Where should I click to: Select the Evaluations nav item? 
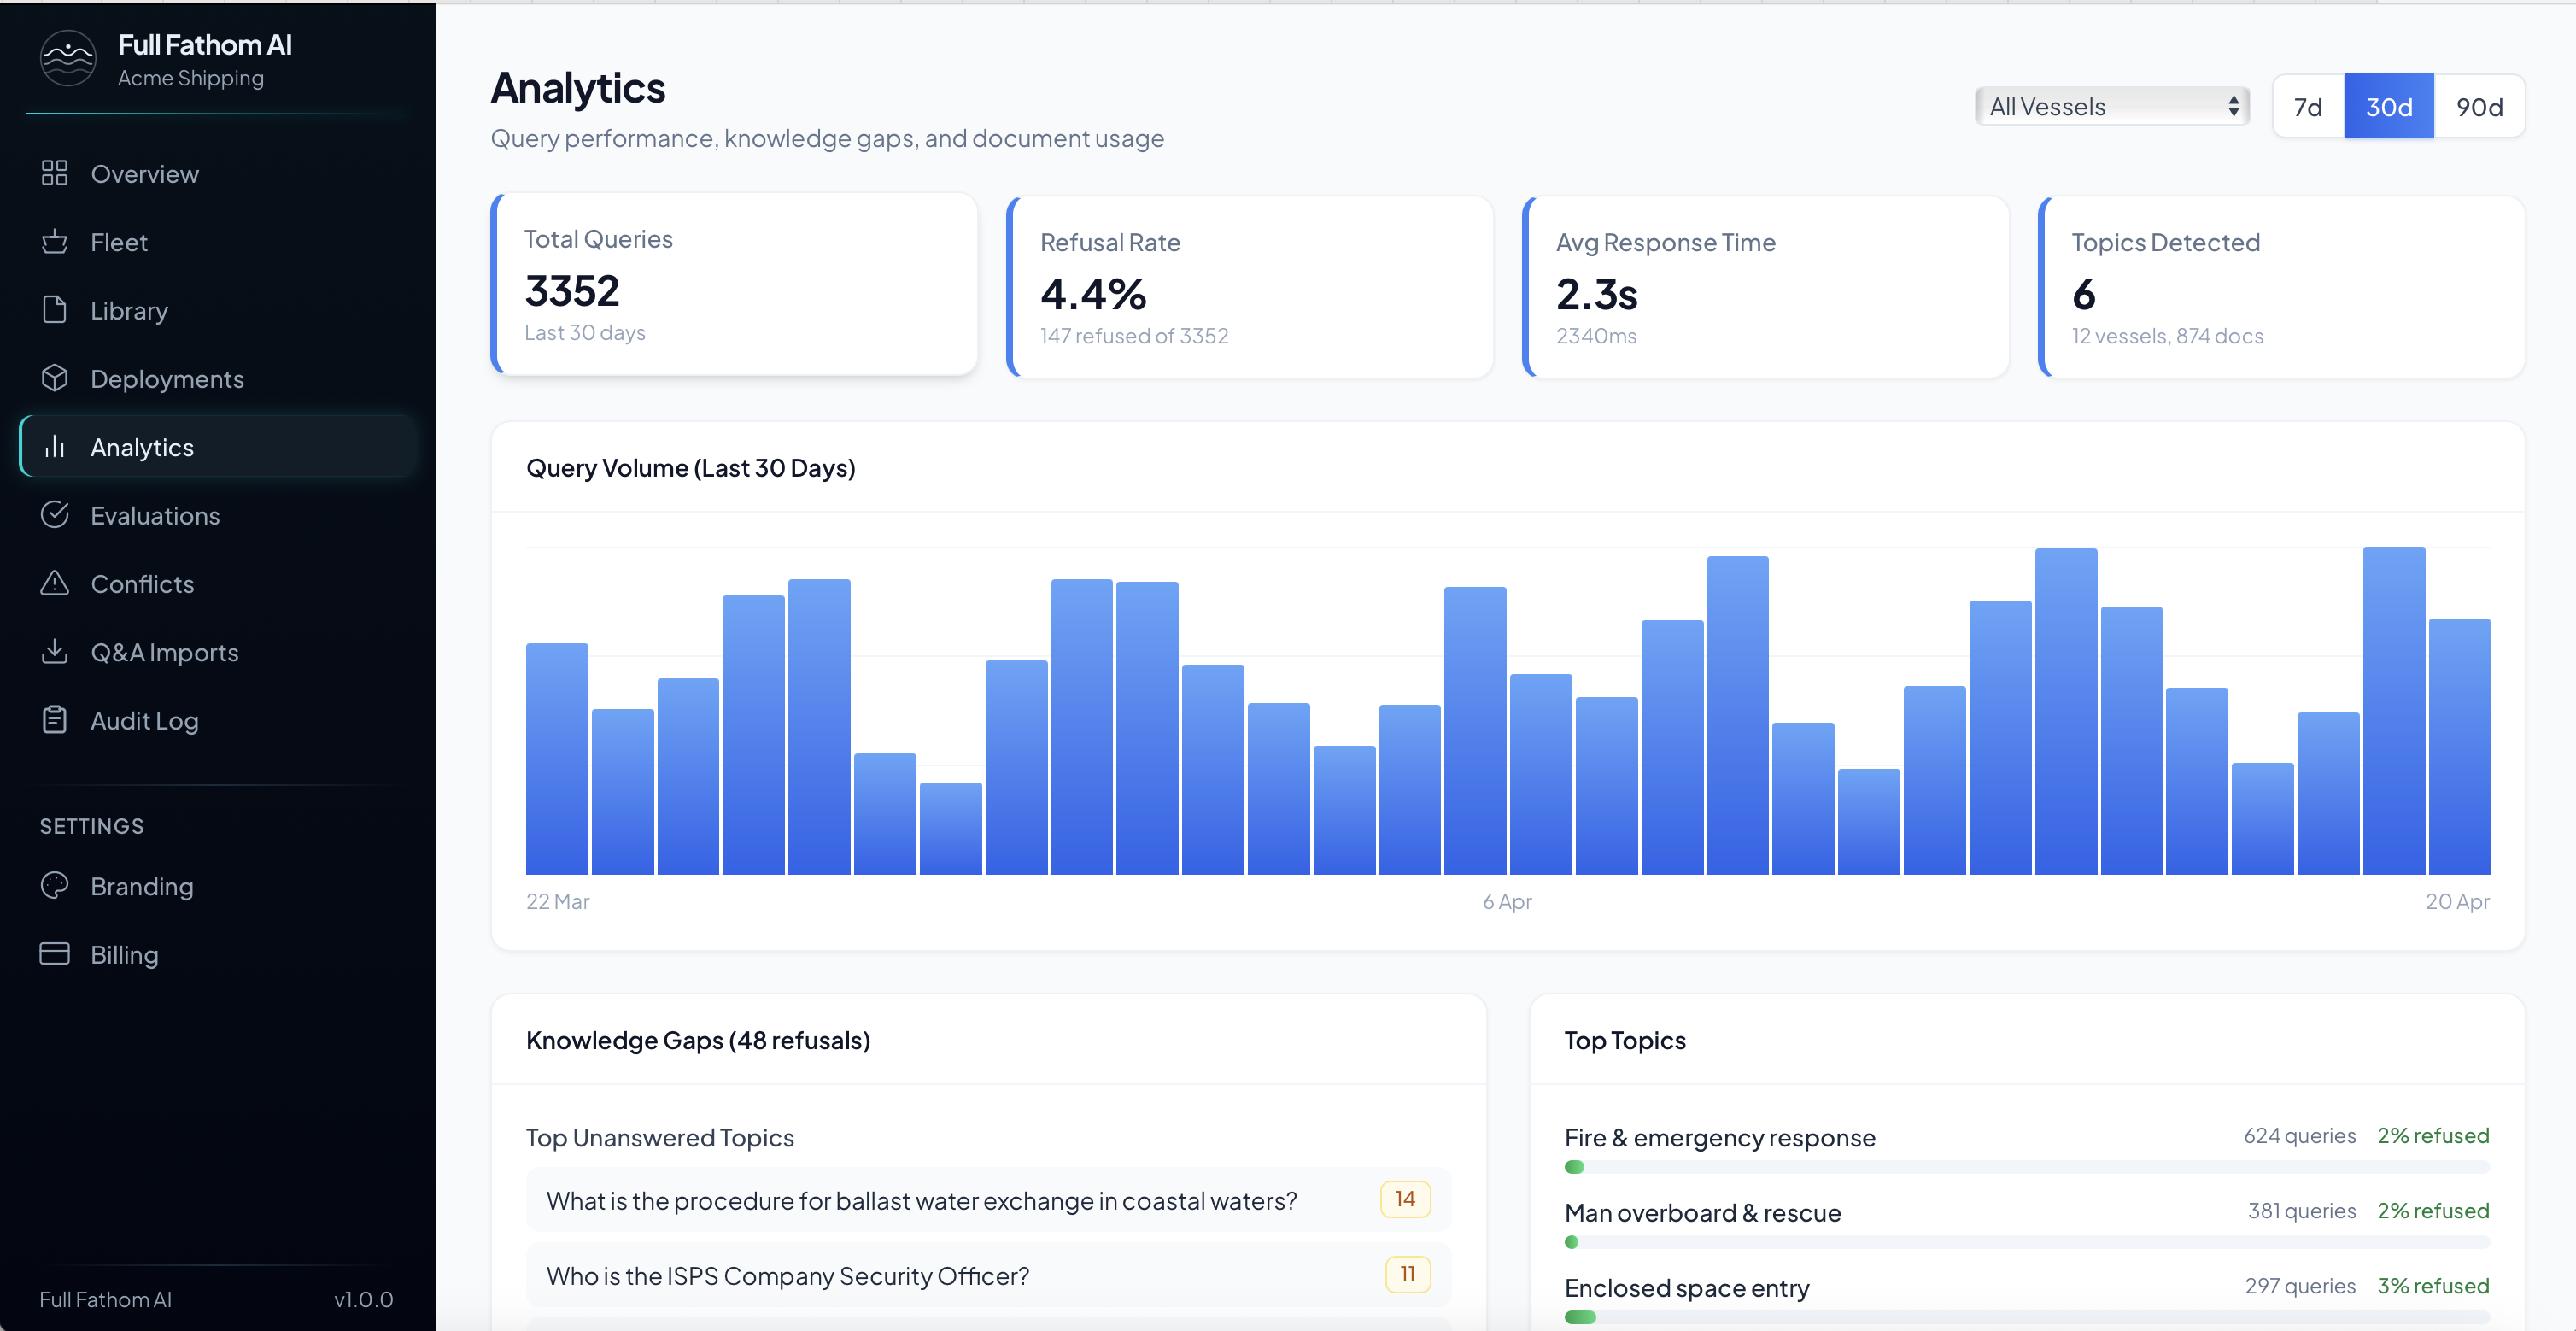pos(217,515)
